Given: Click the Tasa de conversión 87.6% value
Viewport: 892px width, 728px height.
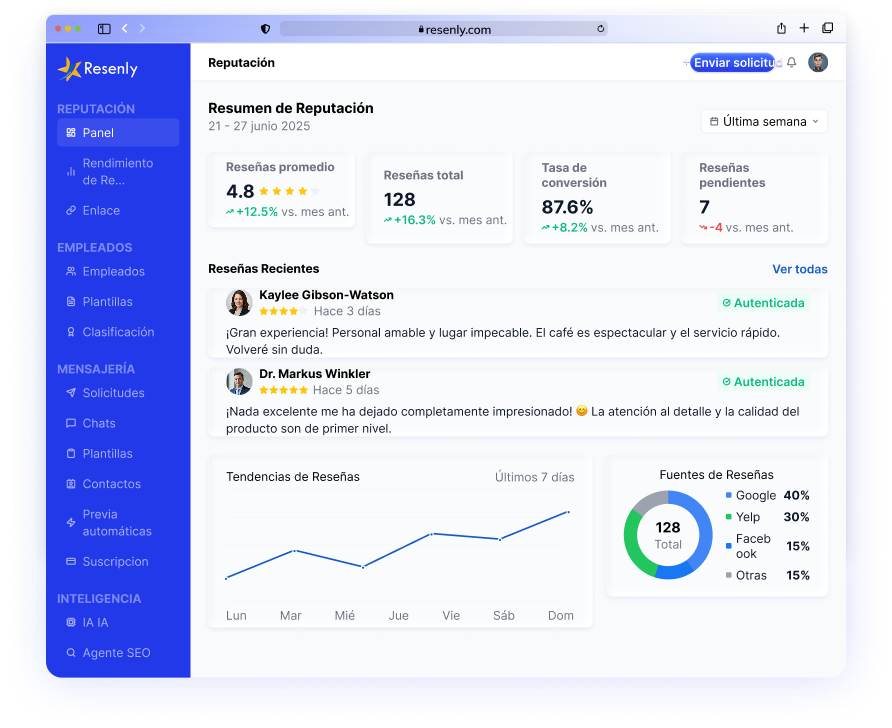Looking at the screenshot, I should tap(567, 207).
